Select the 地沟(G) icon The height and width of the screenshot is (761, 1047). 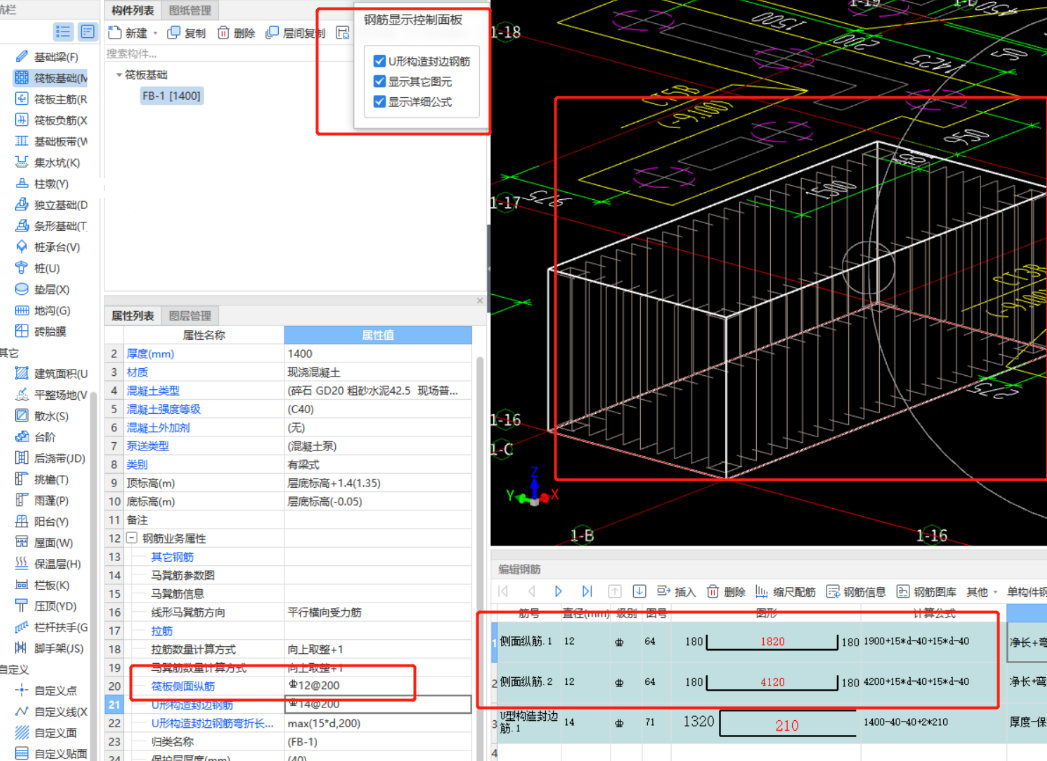tap(22, 310)
